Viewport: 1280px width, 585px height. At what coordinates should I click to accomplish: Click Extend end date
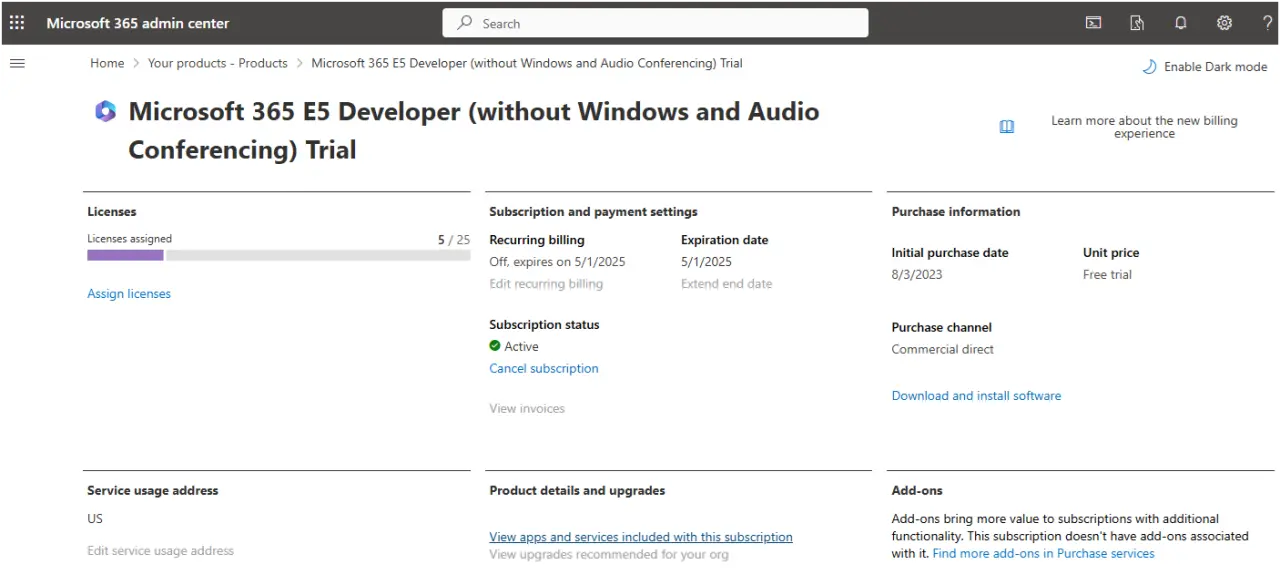click(727, 284)
